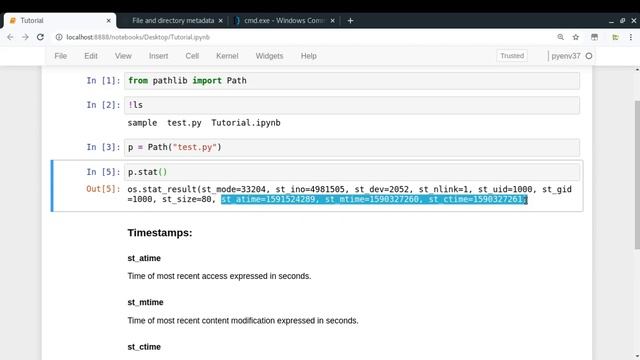Click the green extension icon in browser toolbar
640x360 pixels.
(615, 37)
